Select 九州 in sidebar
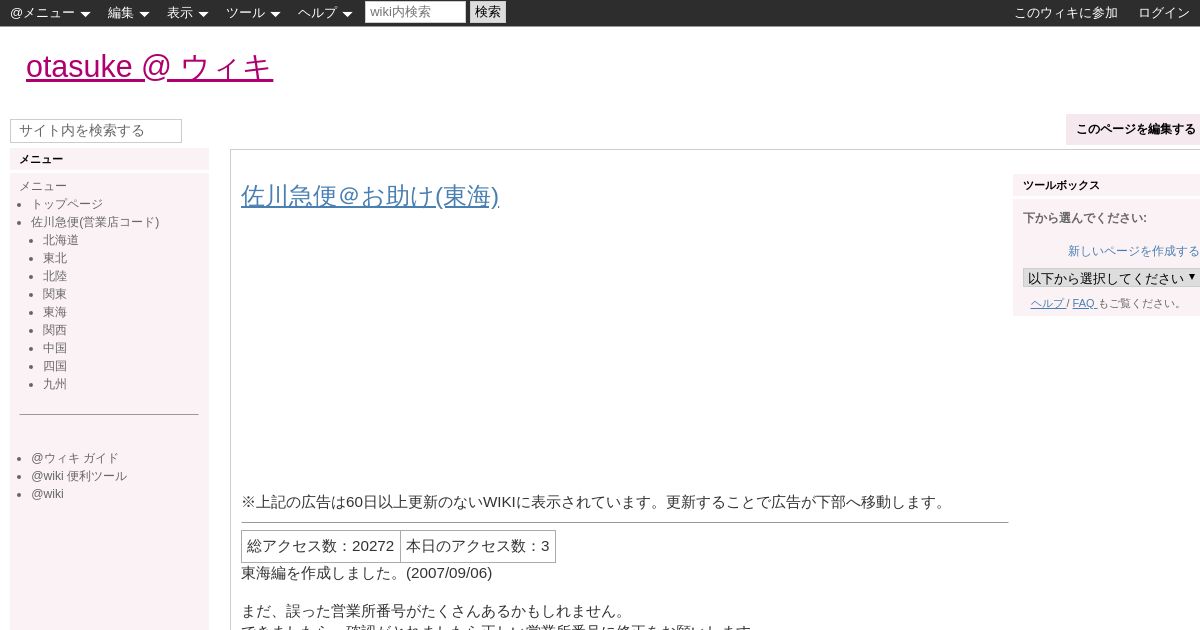 click(x=55, y=384)
